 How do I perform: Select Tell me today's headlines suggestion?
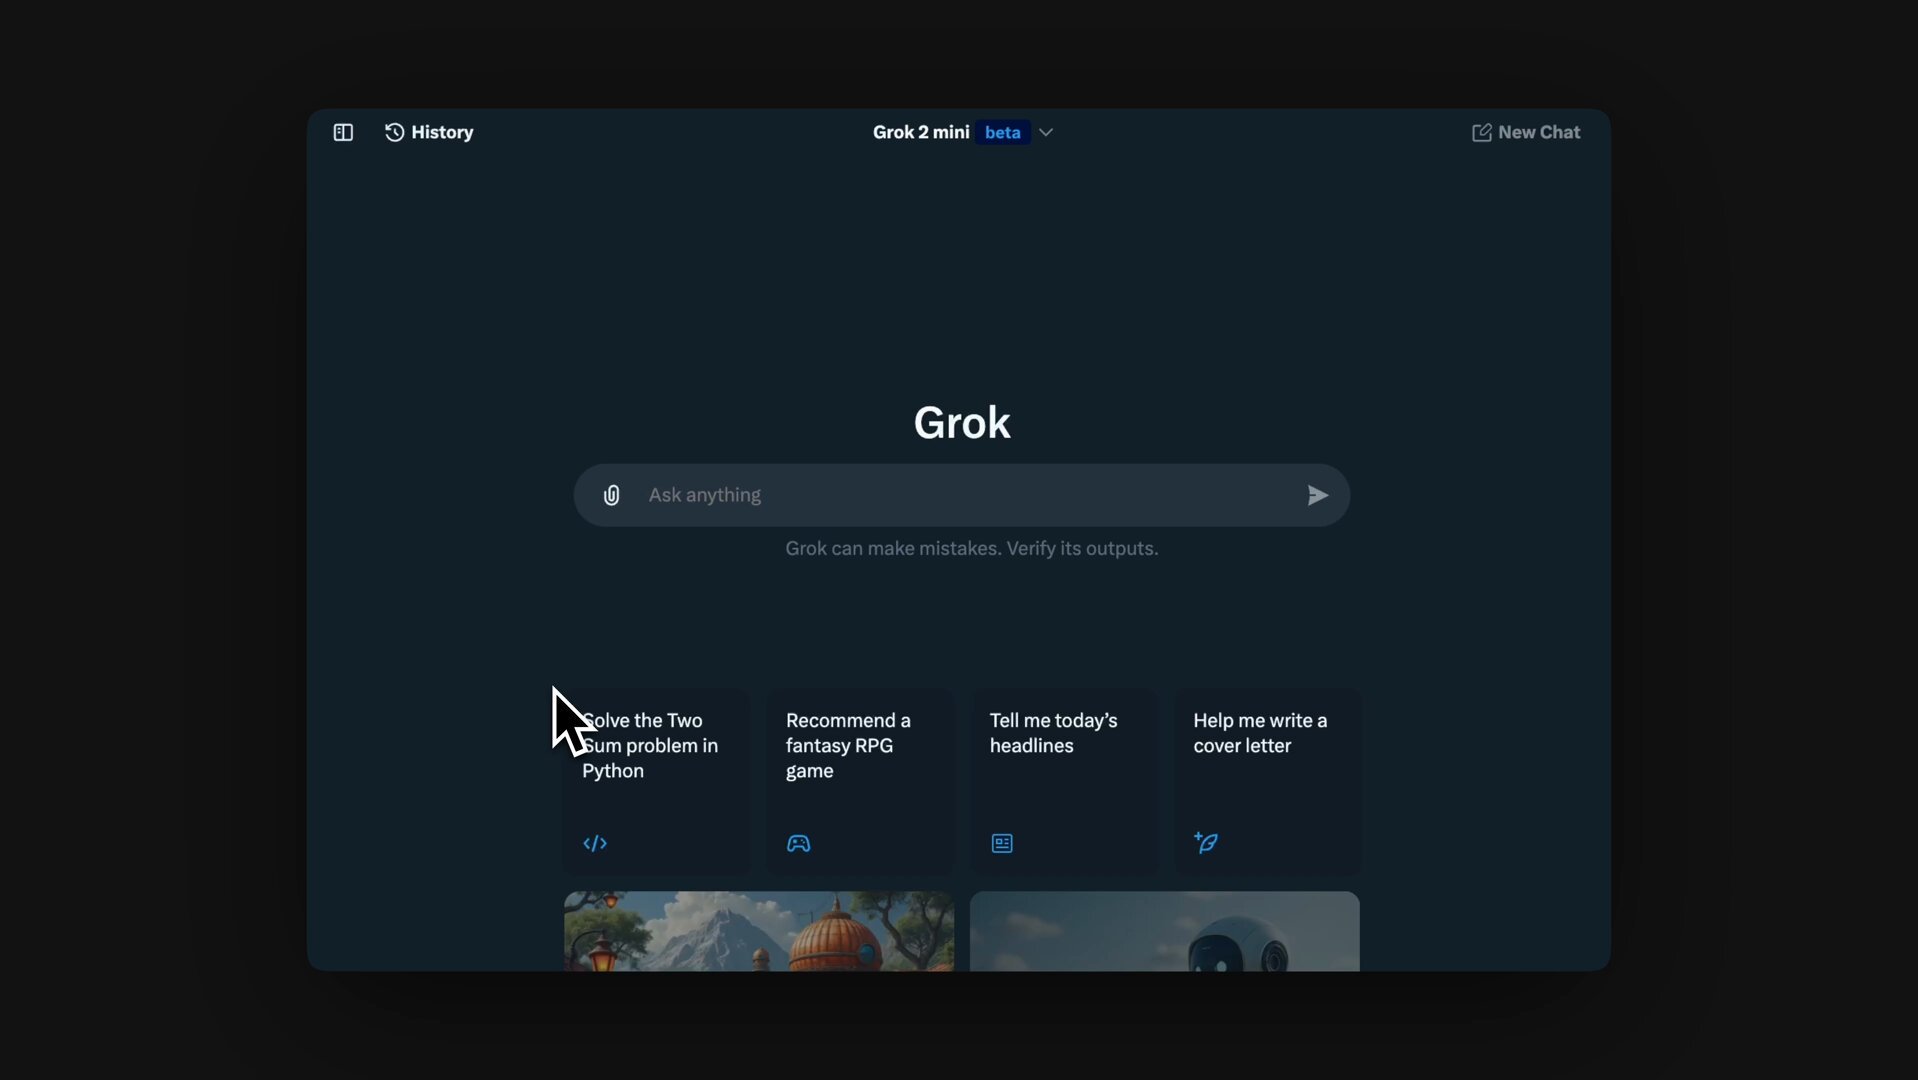click(1063, 782)
